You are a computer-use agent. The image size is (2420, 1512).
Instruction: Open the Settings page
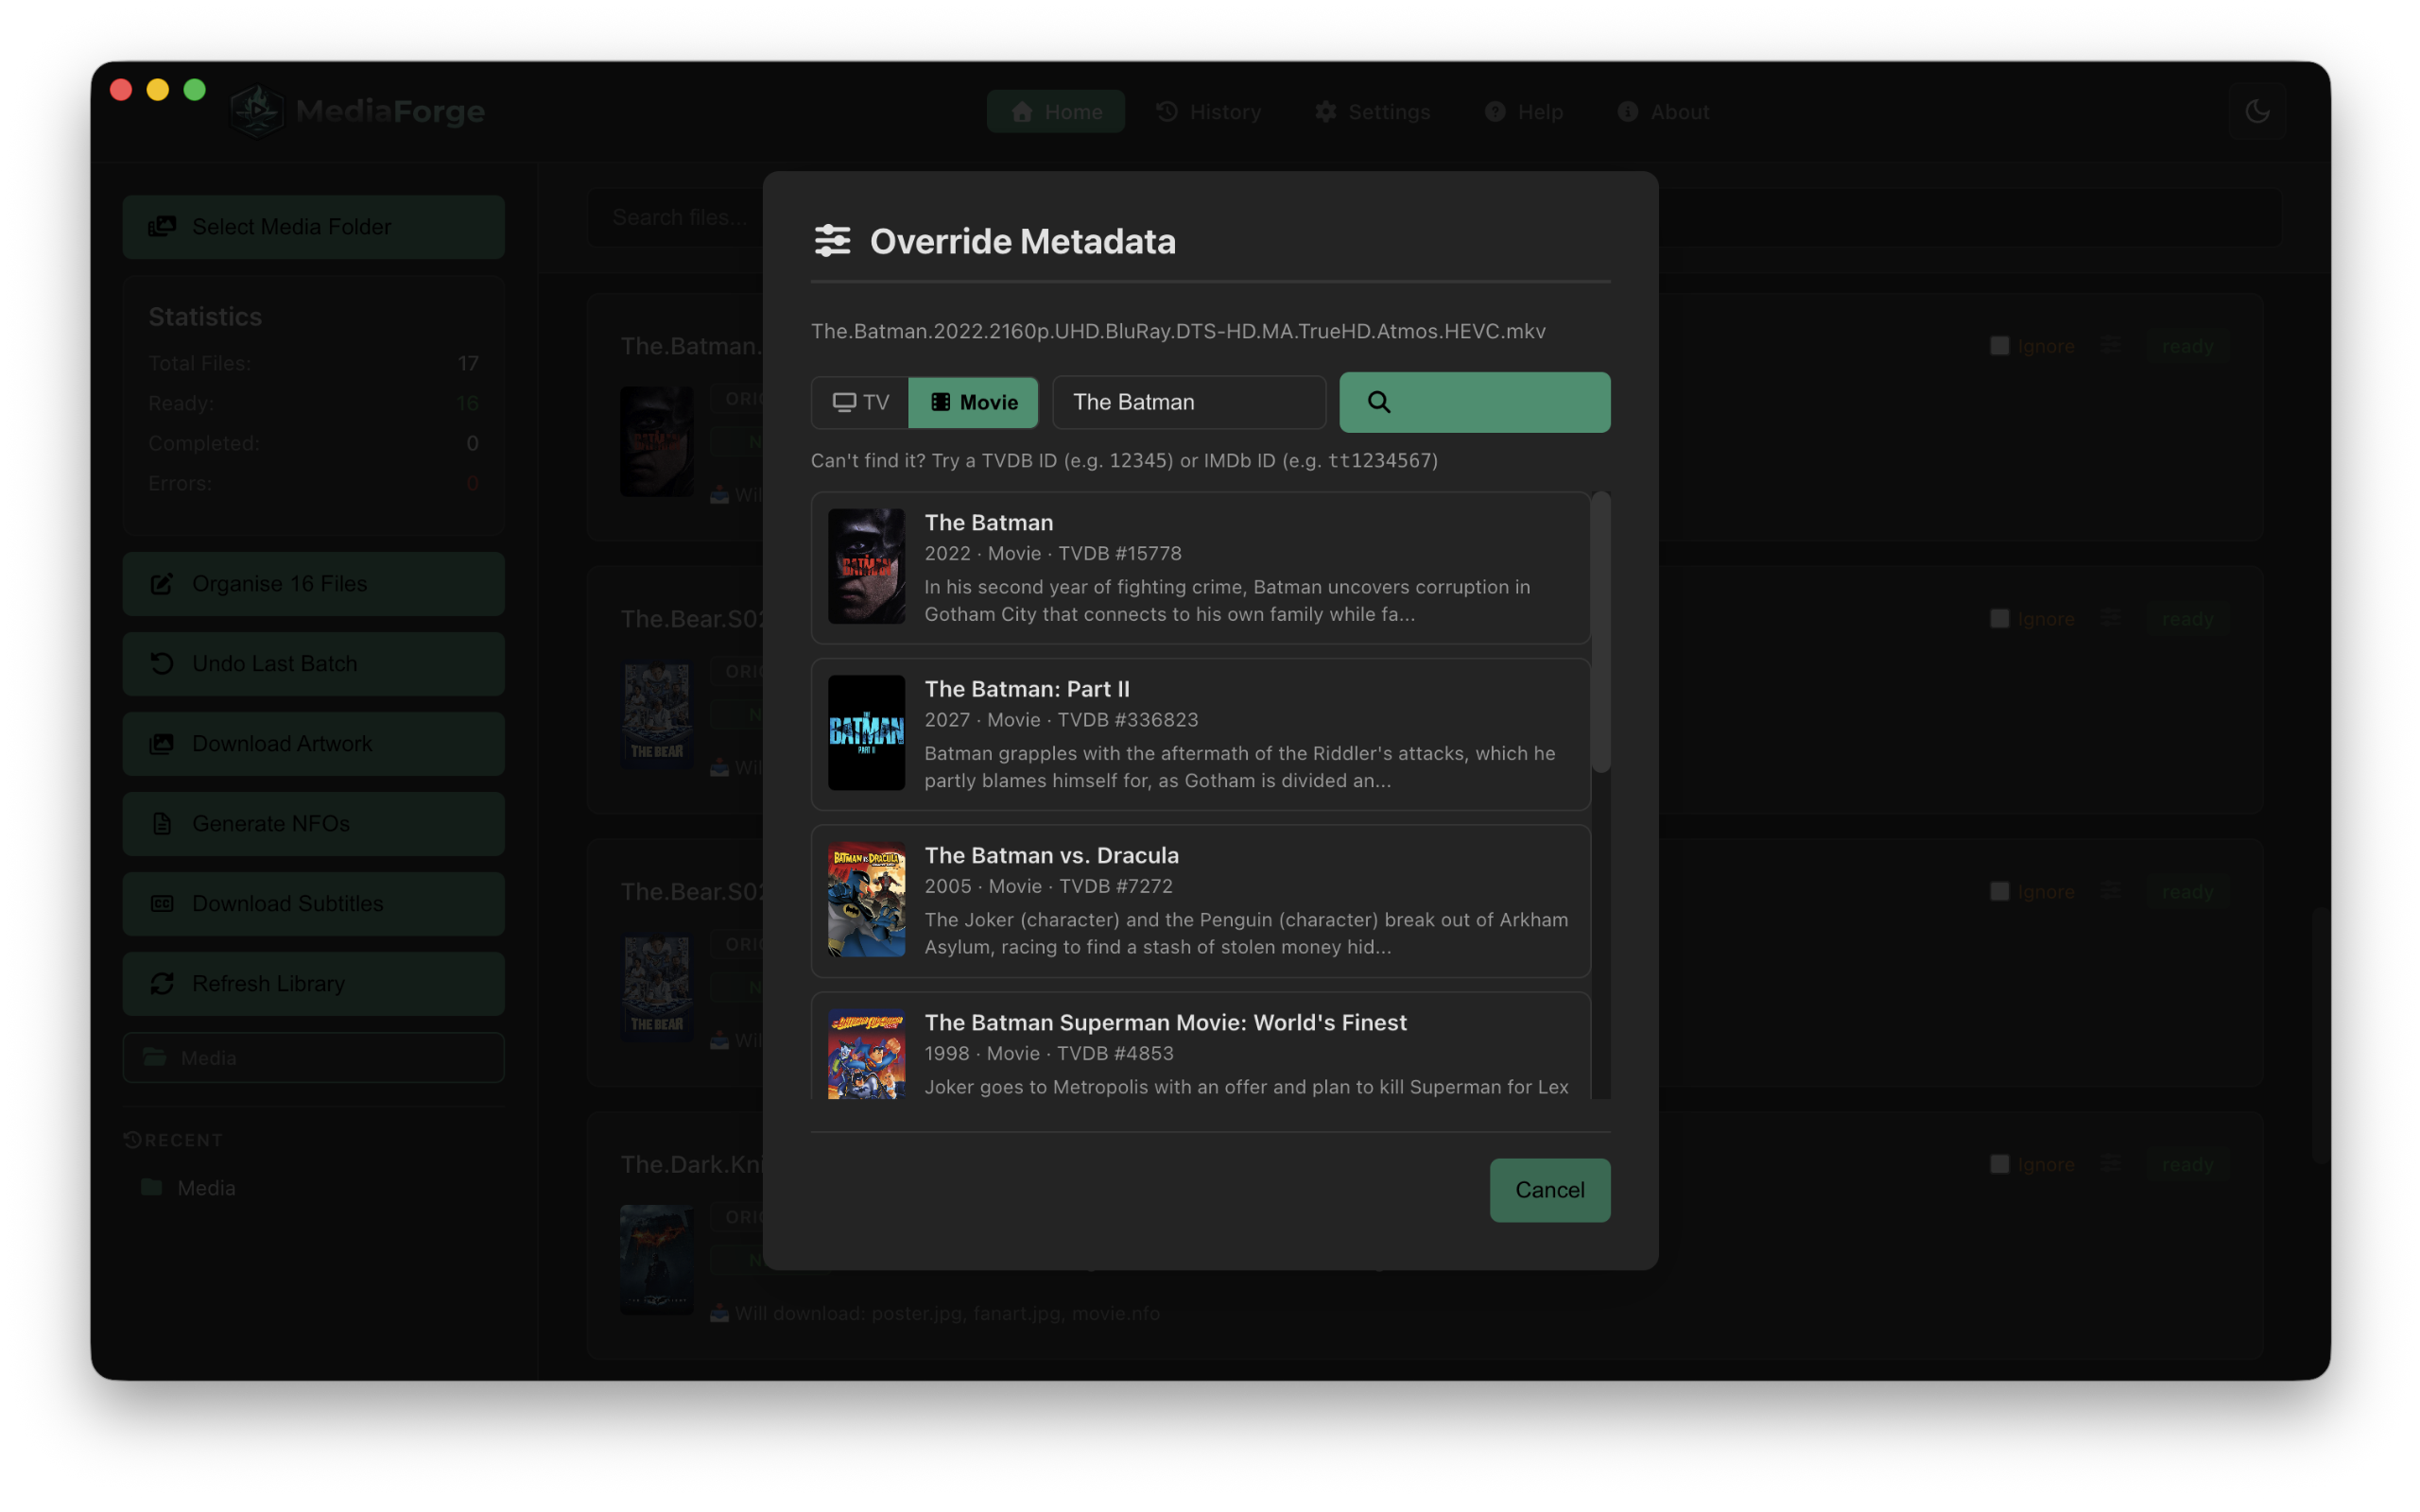[1372, 111]
